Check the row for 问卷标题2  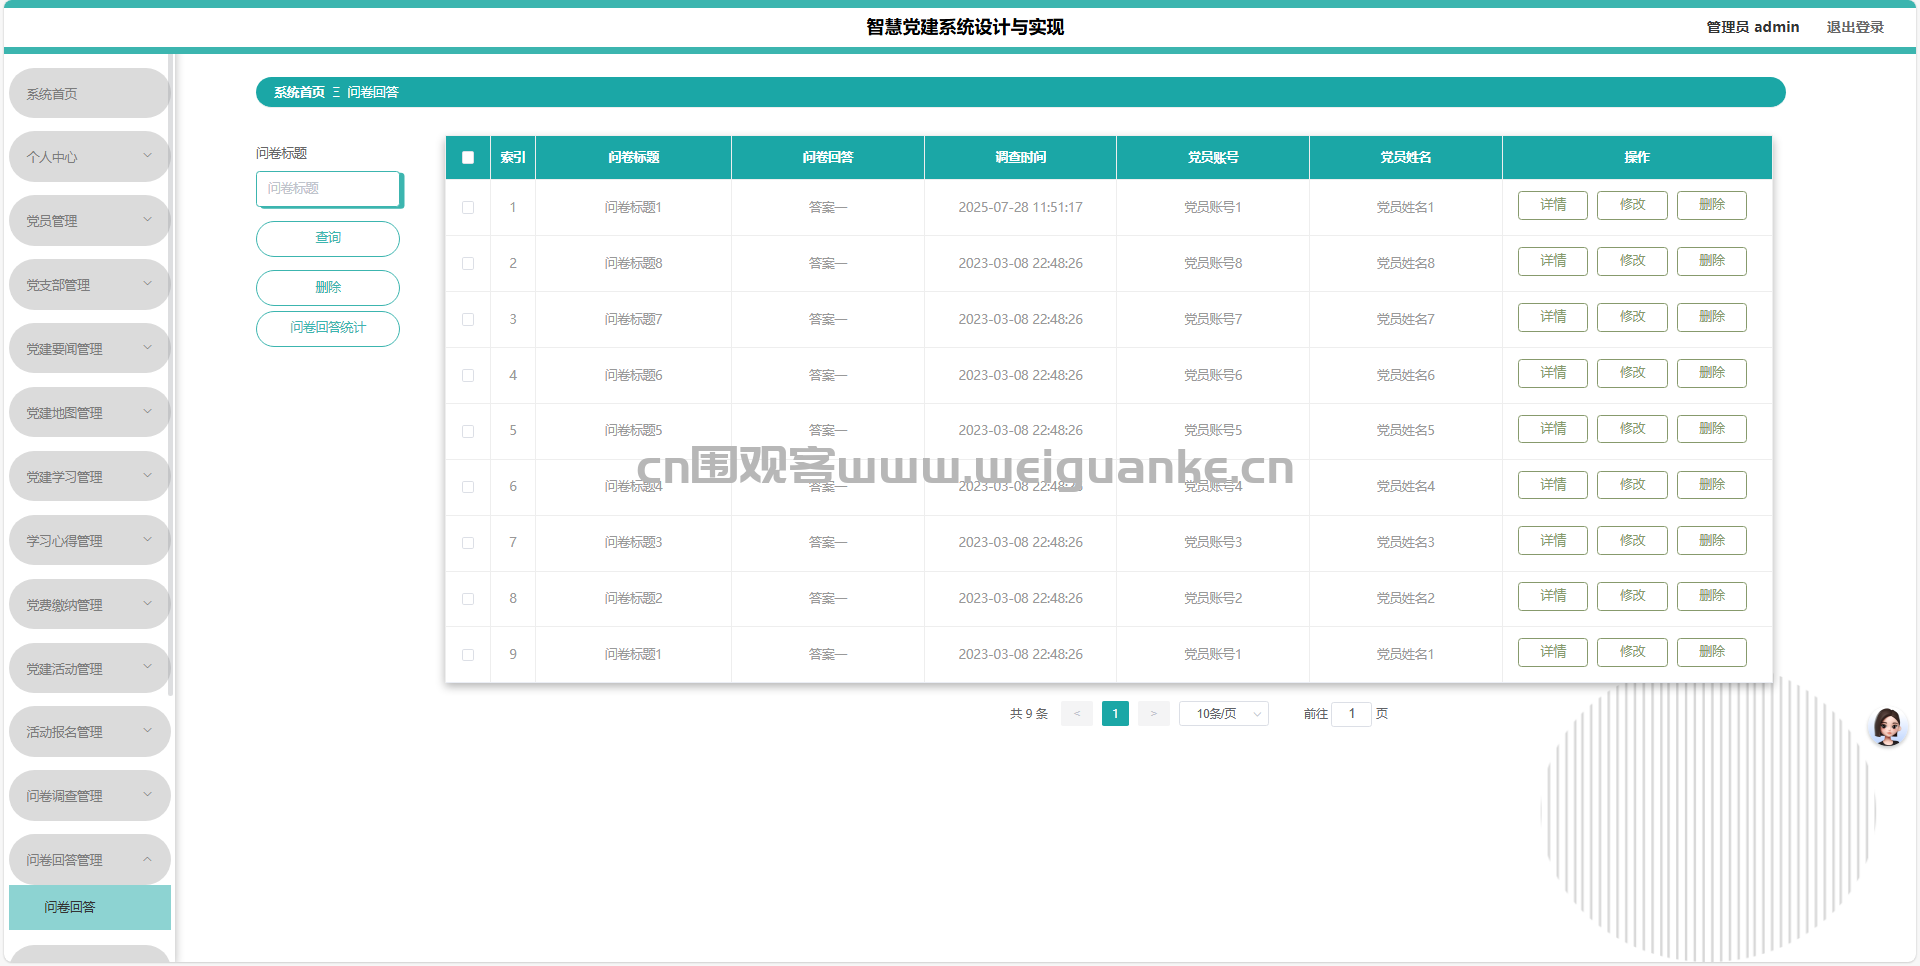[468, 599]
